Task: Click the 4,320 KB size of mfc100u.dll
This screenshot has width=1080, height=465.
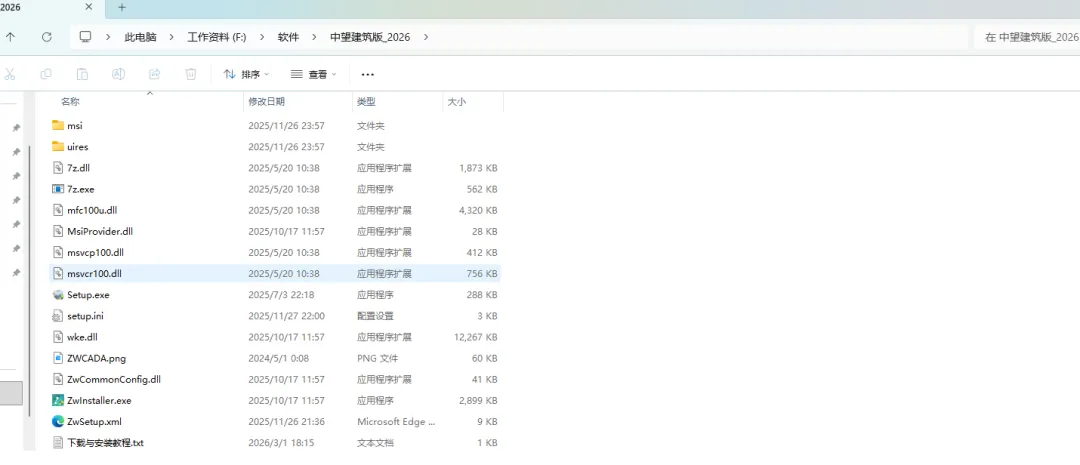Action: pyautogui.click(x=478, y=210)
